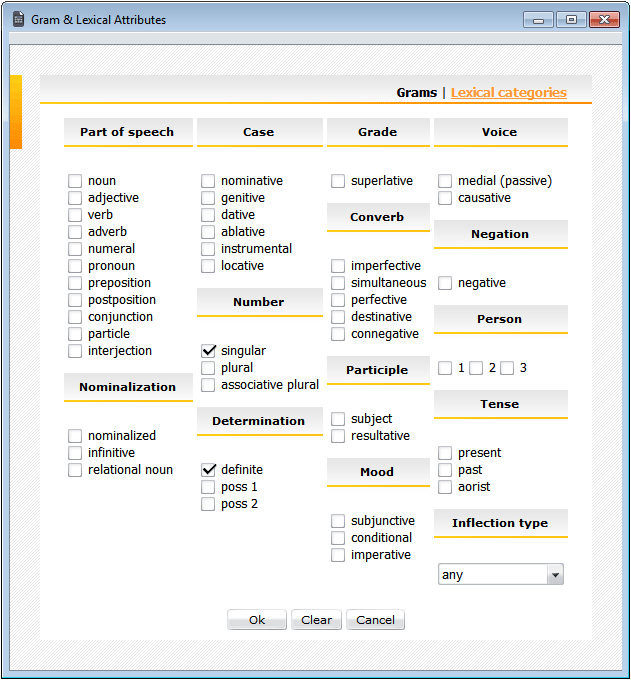Check the nominalized option
The height and width of the screenshot is (680, 631).
click(75, 436)
